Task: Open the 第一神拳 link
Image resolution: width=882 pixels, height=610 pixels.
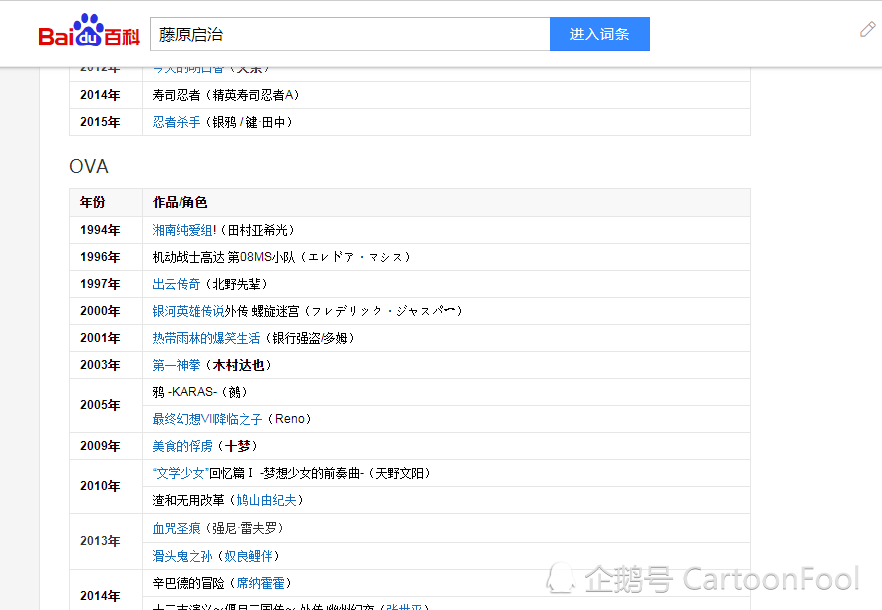Action: pyautogui.click(x=176, y=365)
